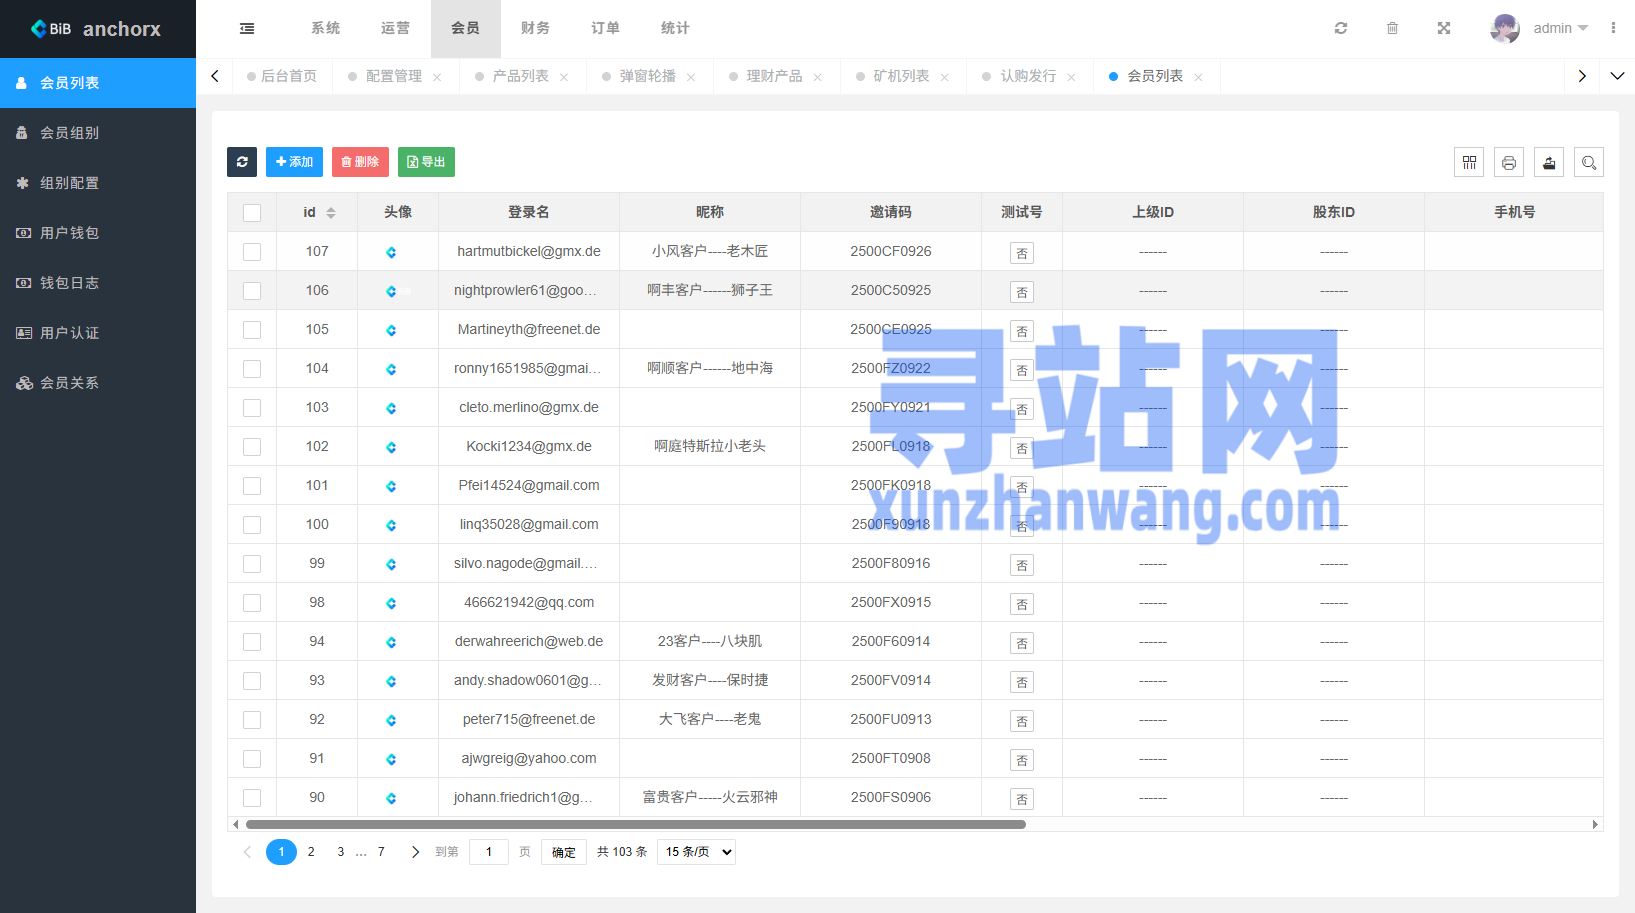This screenshot has width=1635, height=913.
Task: Tick the checkbox for member id 104
Action: click(252, 369)
